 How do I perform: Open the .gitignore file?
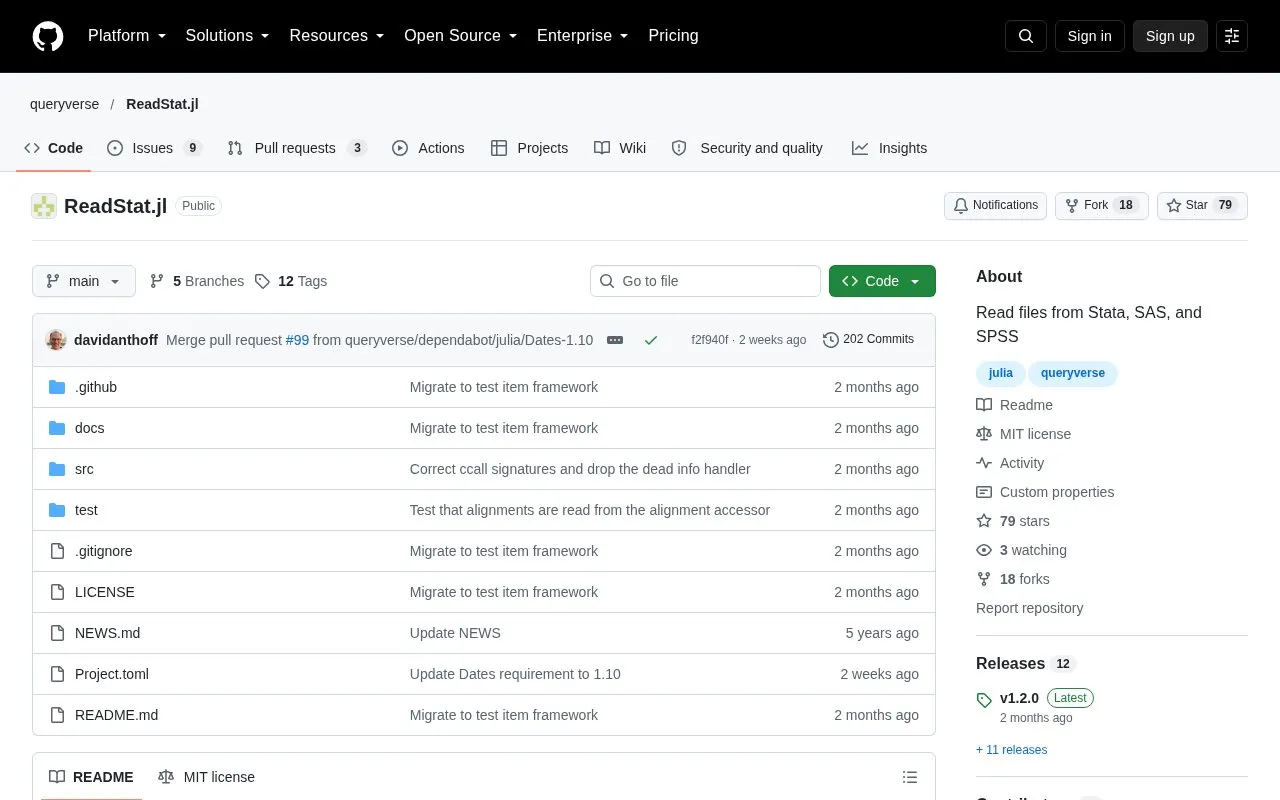click(x=103, y=551)
